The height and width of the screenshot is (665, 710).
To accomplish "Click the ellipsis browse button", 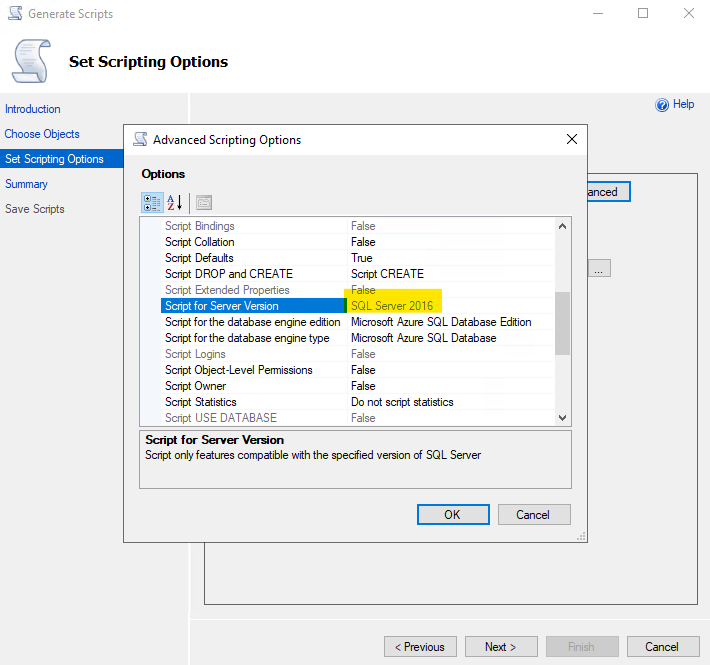I will (x=599, y=268).
